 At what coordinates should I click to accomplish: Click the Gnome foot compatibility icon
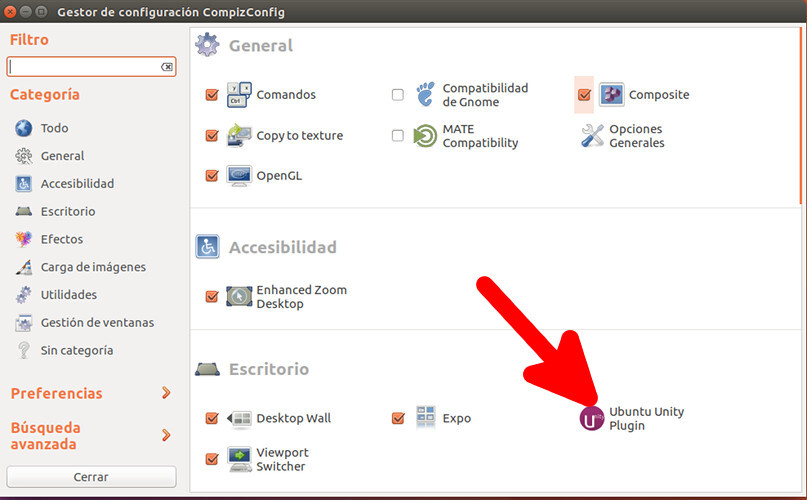click(425, 94)
